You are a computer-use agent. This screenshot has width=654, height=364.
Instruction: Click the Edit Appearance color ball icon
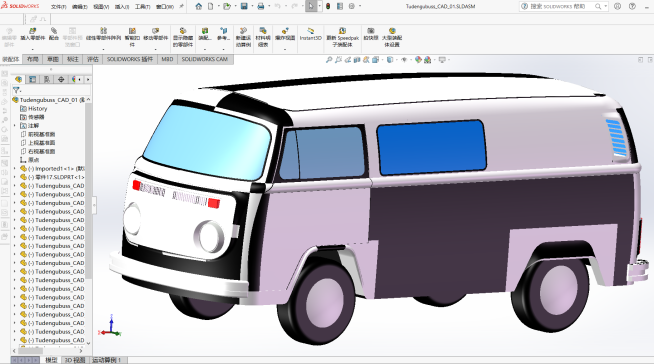[418, 60]
